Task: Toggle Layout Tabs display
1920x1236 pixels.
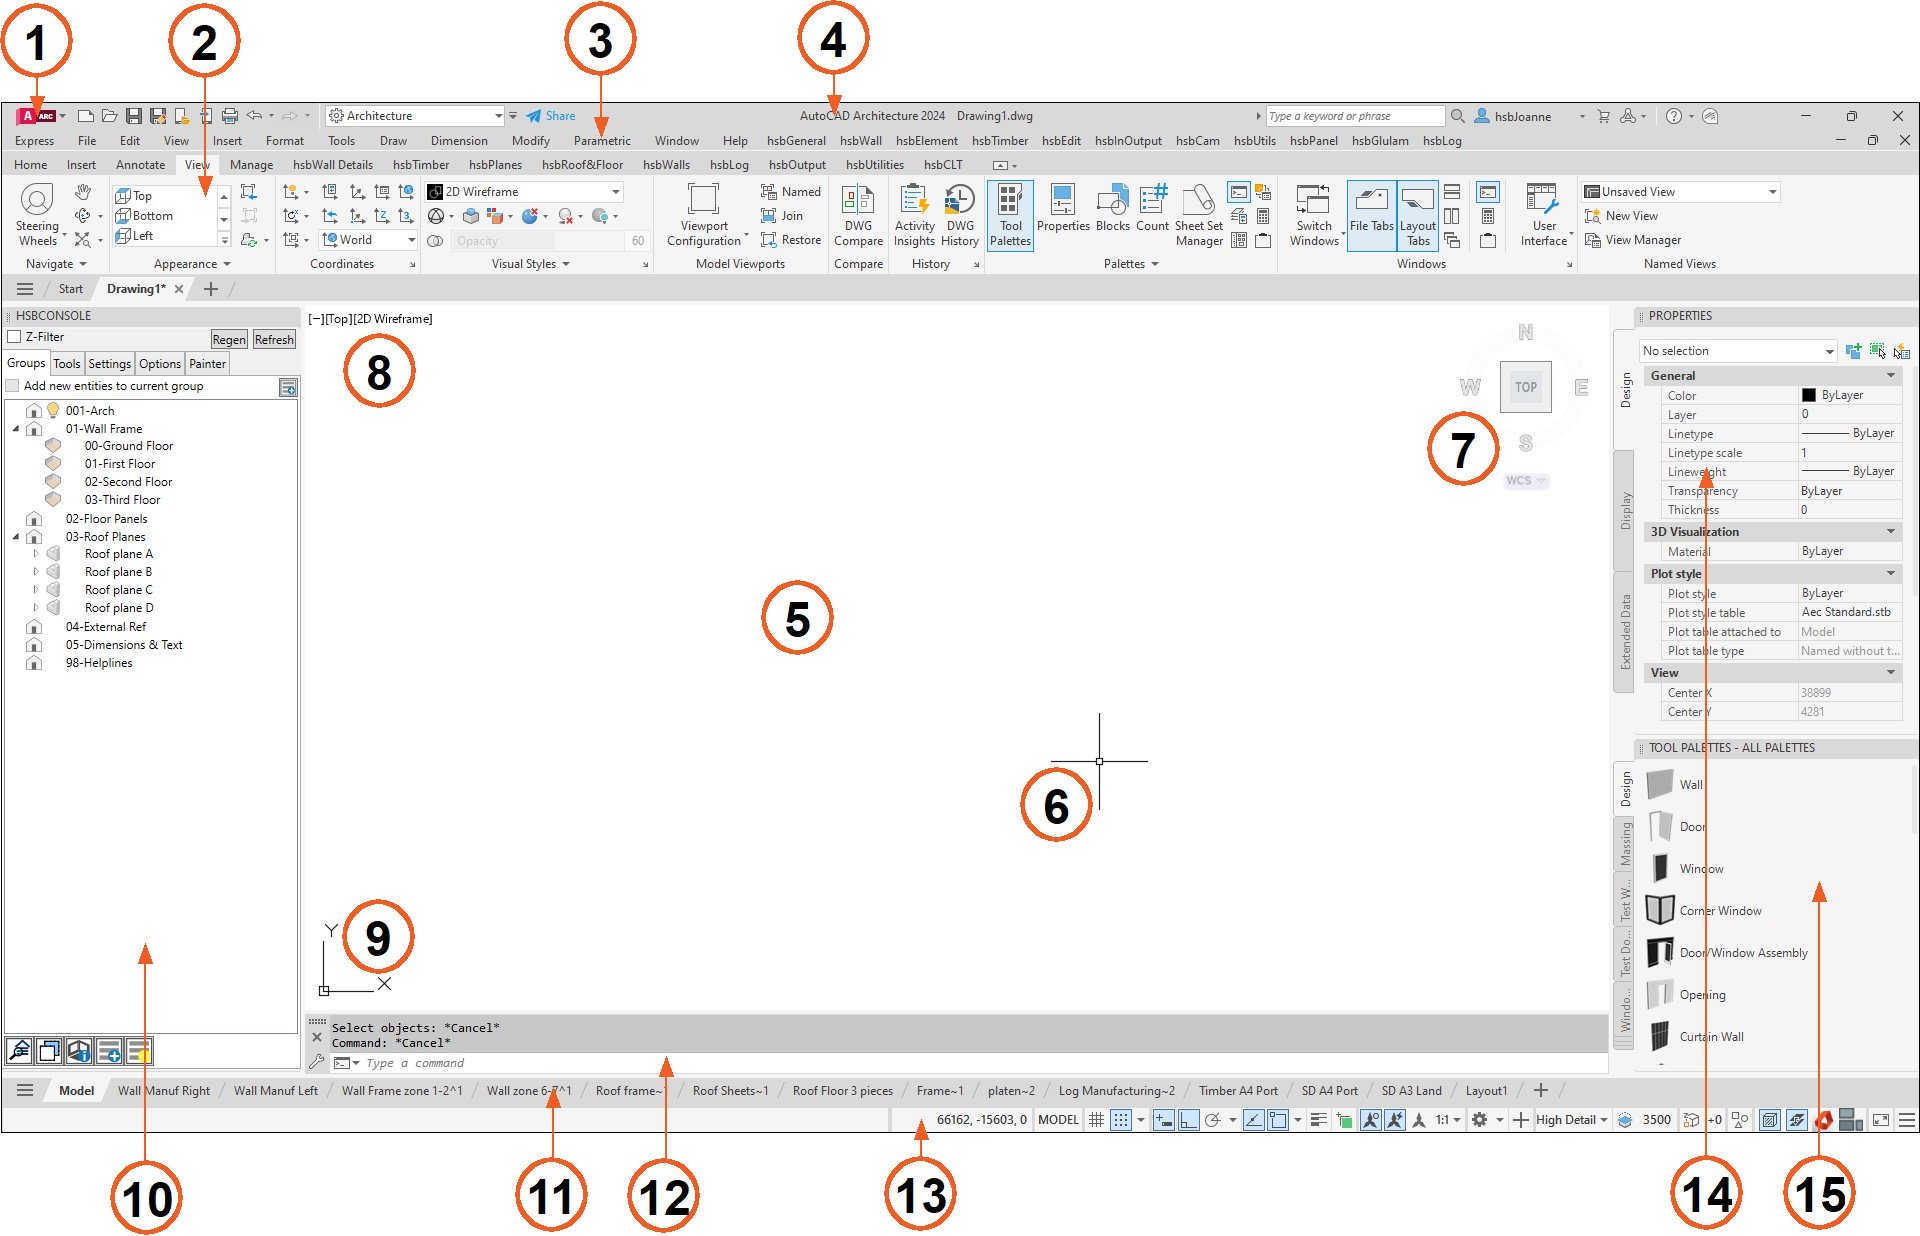Action: point(1418,215)
